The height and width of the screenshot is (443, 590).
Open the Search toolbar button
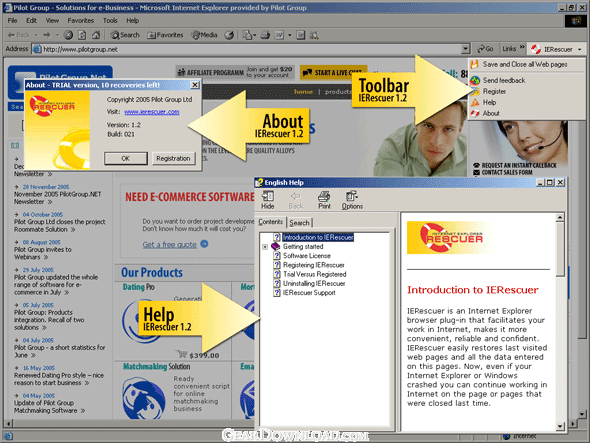[125, 35]
